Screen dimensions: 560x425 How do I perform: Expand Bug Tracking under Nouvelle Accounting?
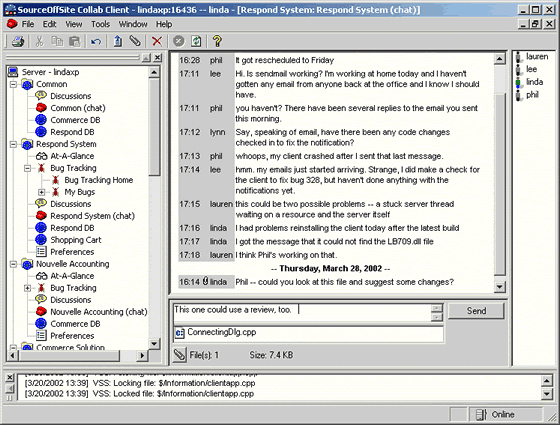point(28,288)
